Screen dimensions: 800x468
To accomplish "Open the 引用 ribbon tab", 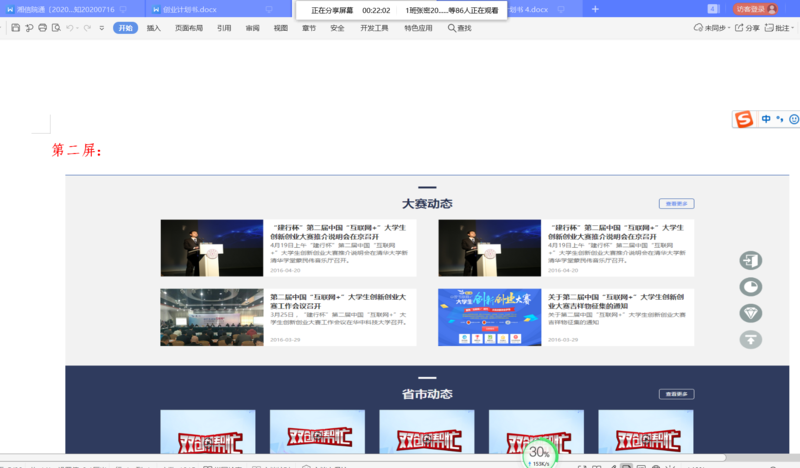I will [224, 28].
